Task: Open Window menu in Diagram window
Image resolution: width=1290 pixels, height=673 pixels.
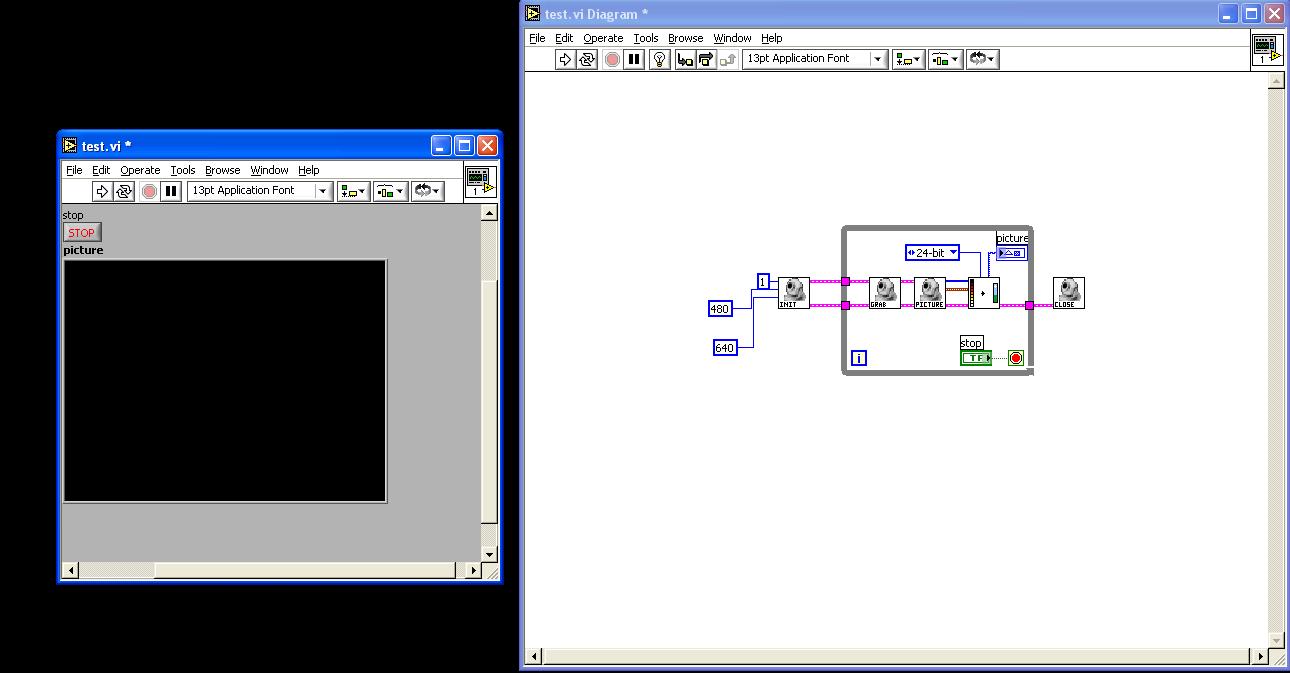Action: [x=732, y=38]
